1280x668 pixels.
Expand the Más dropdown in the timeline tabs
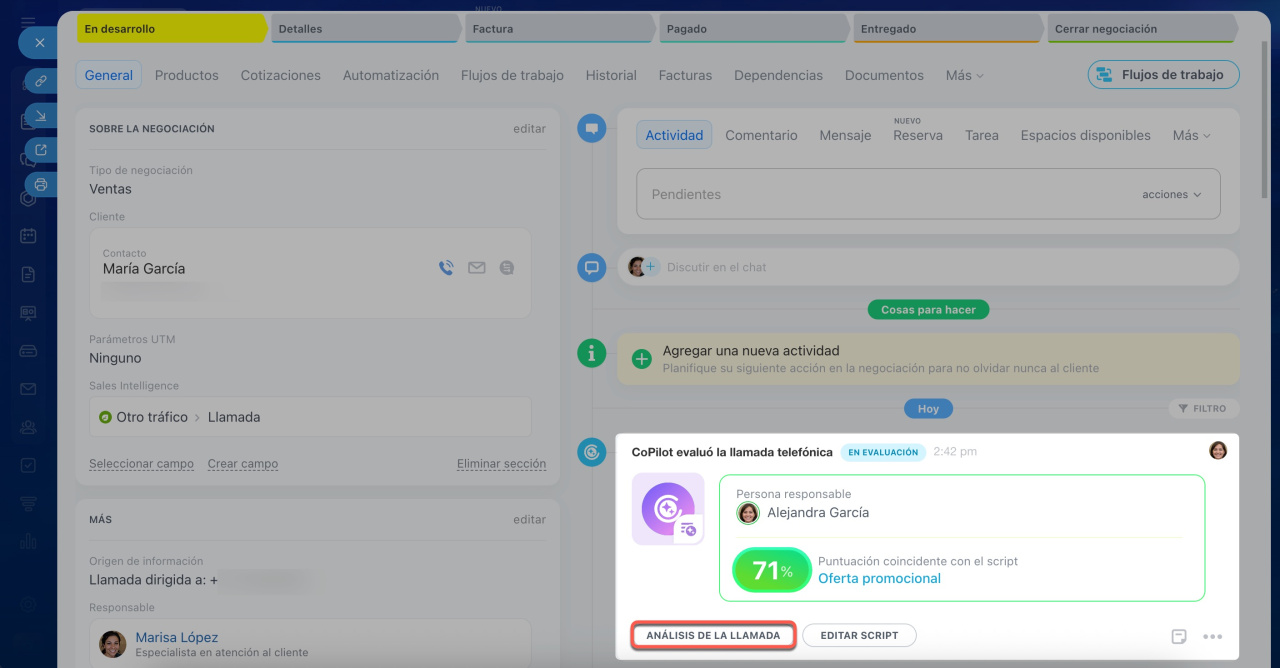pyautogui.click(x=1191, y=135)
